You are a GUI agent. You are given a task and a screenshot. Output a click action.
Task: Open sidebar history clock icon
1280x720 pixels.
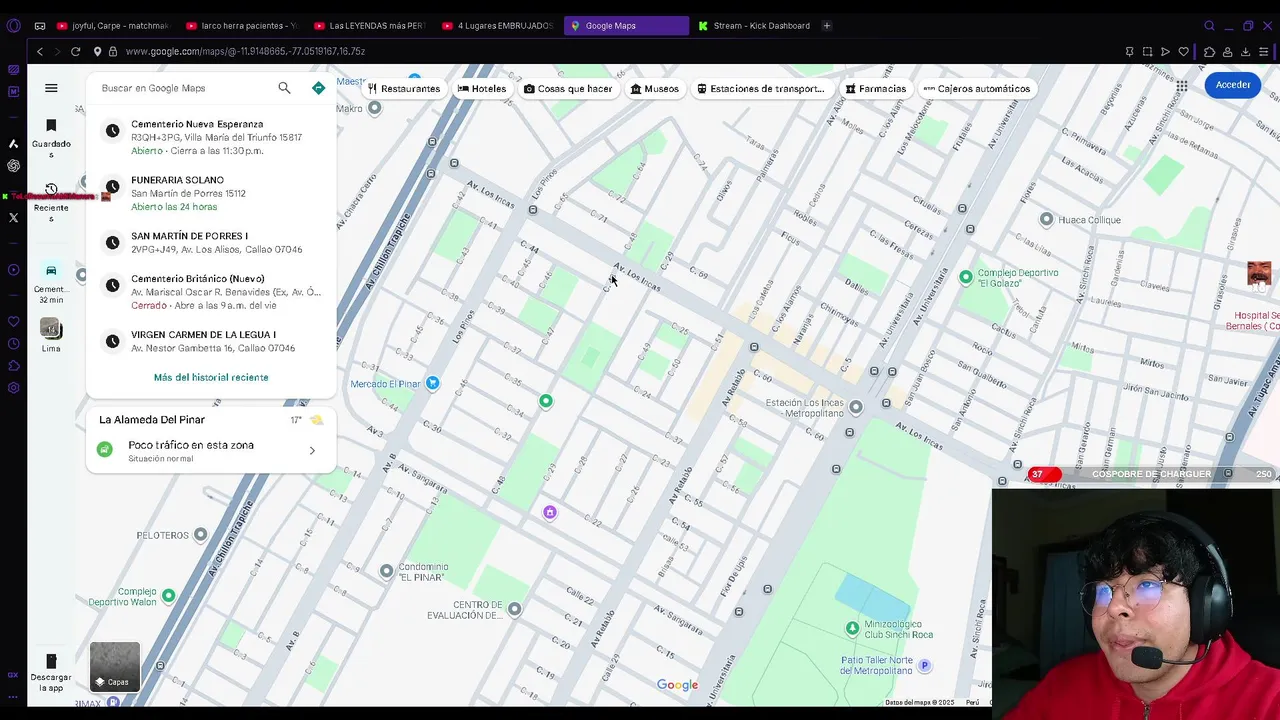click(x=13, y=343)
